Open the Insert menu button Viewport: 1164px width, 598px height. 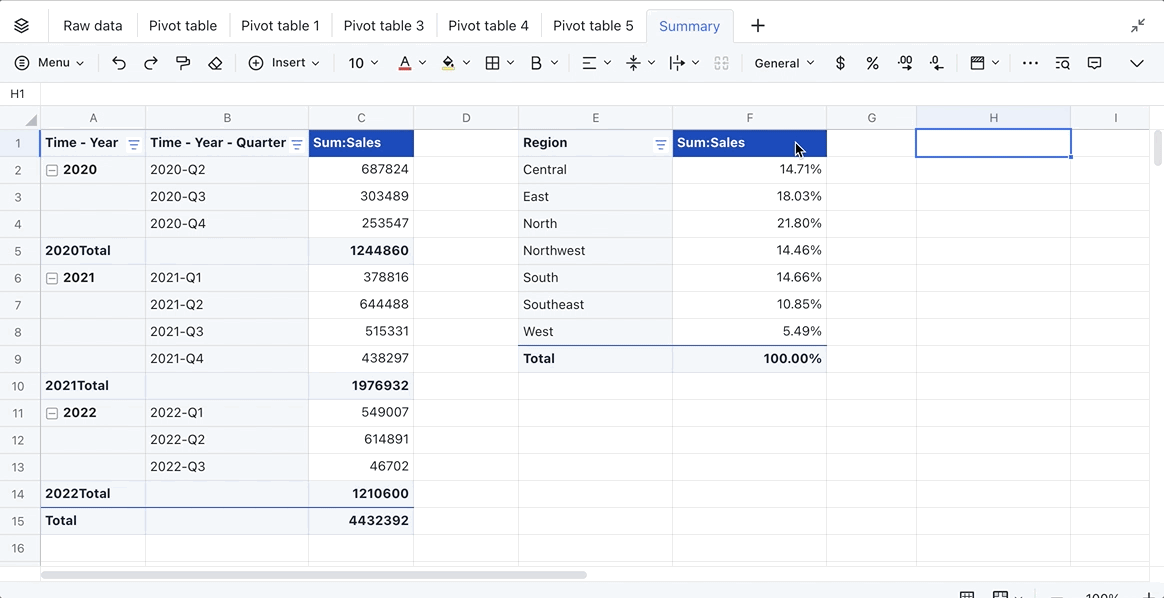(284, 63)
